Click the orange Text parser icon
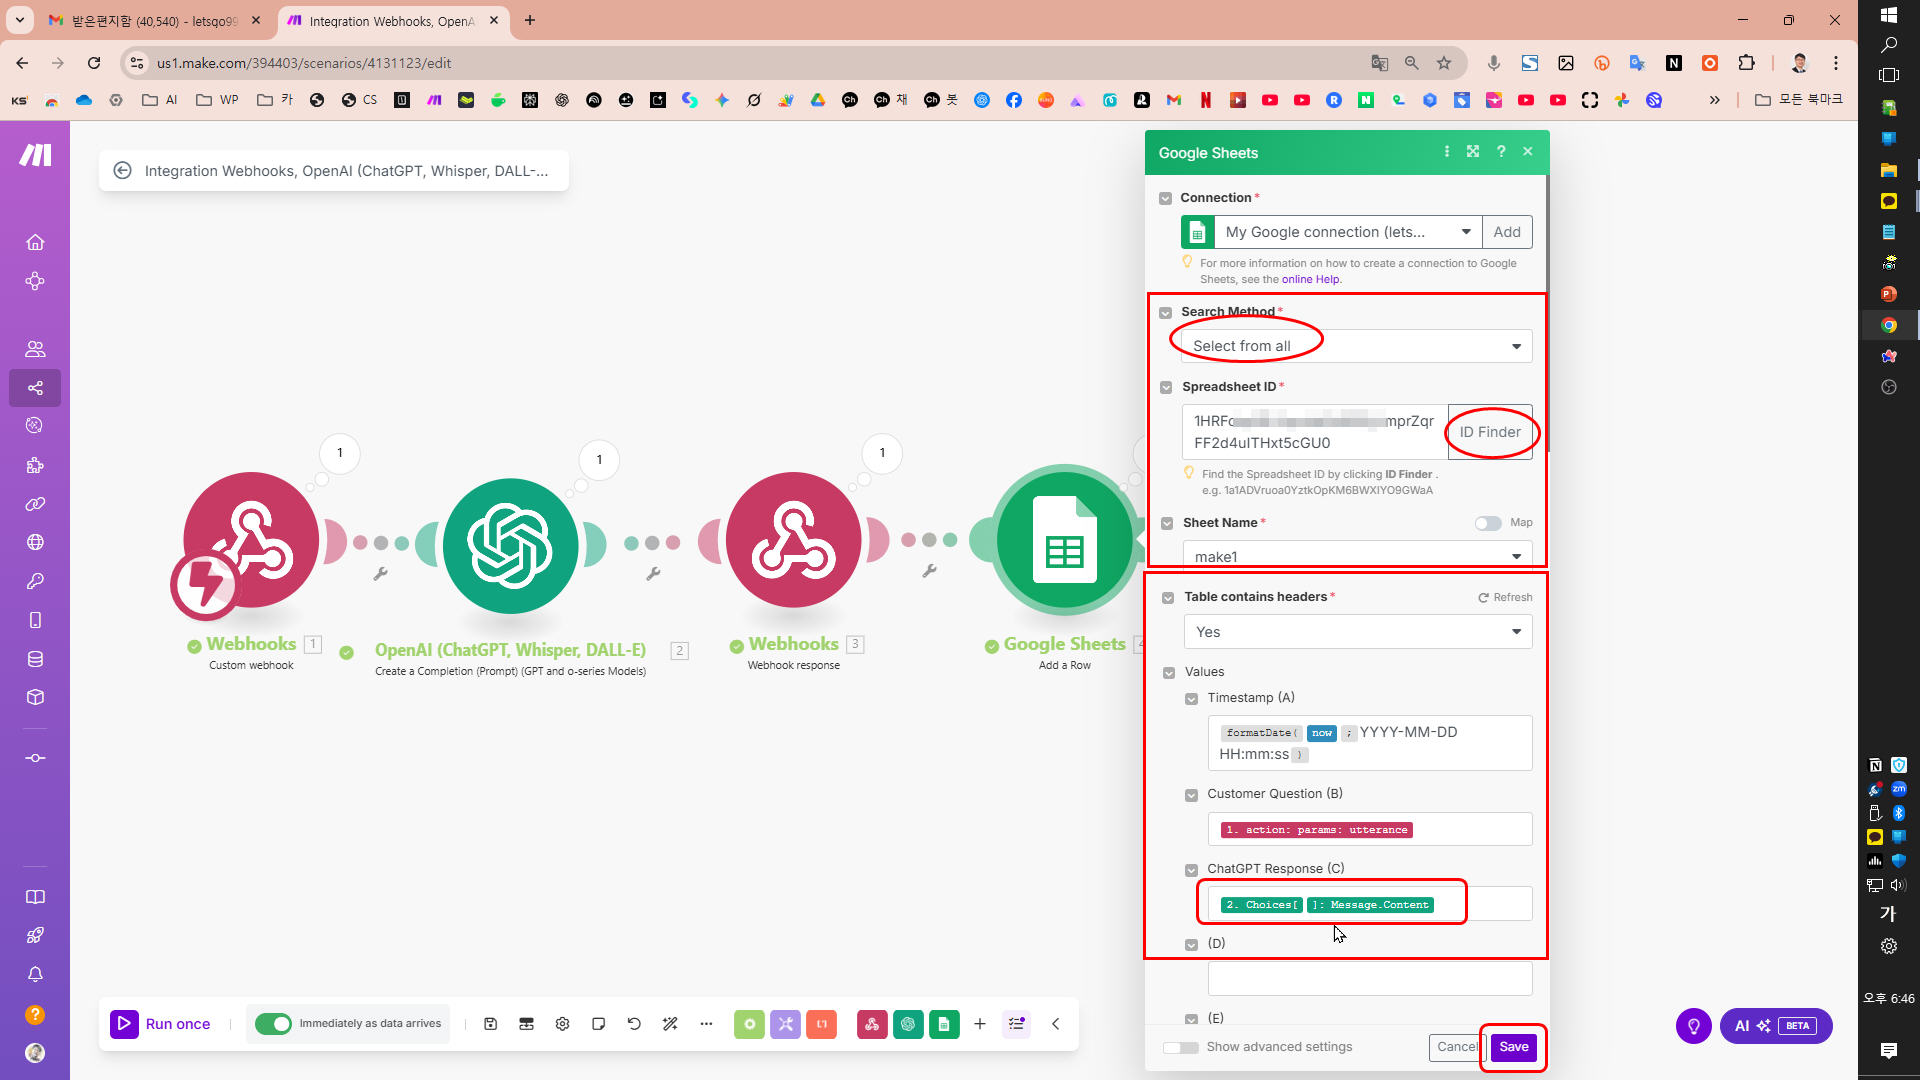 coord(821,1024)
